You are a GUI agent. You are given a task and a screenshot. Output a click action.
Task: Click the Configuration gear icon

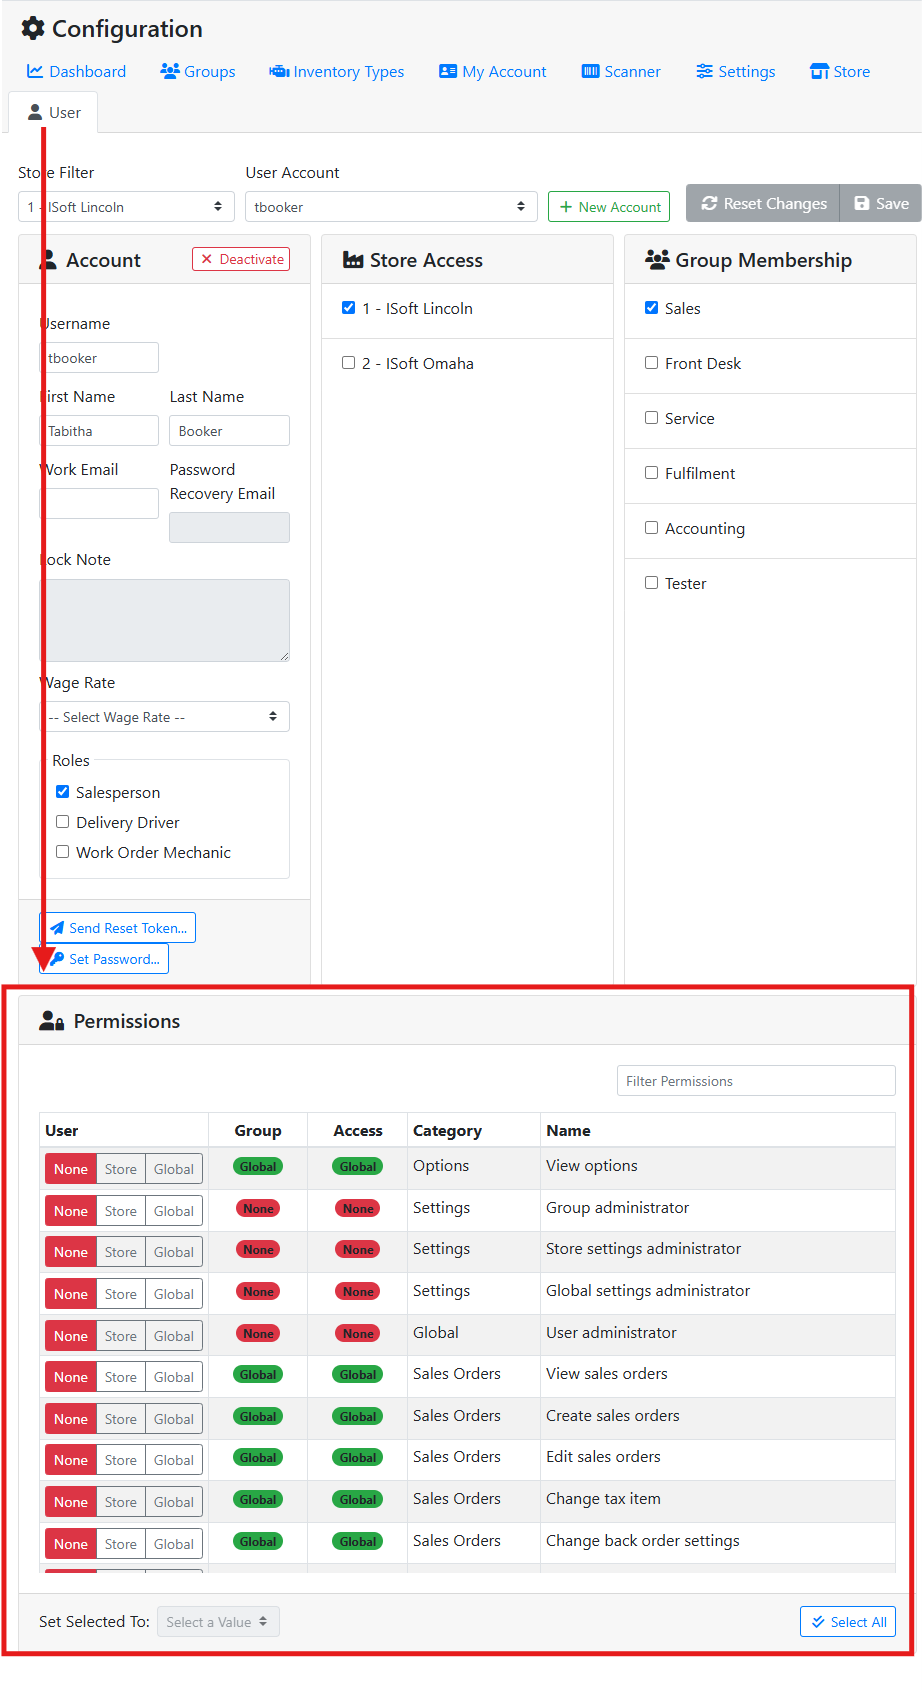(x=33, y=29)
